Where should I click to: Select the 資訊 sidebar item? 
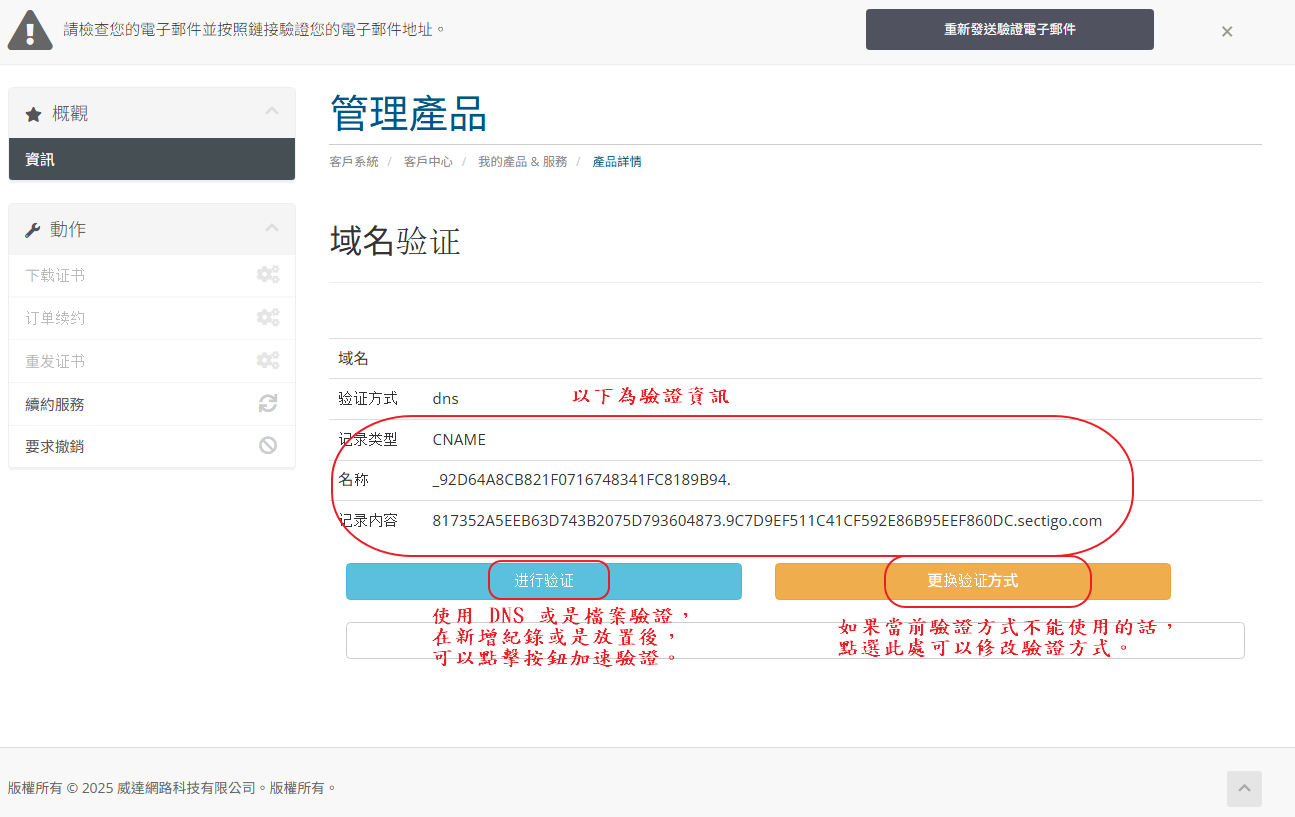pos(152,160)
